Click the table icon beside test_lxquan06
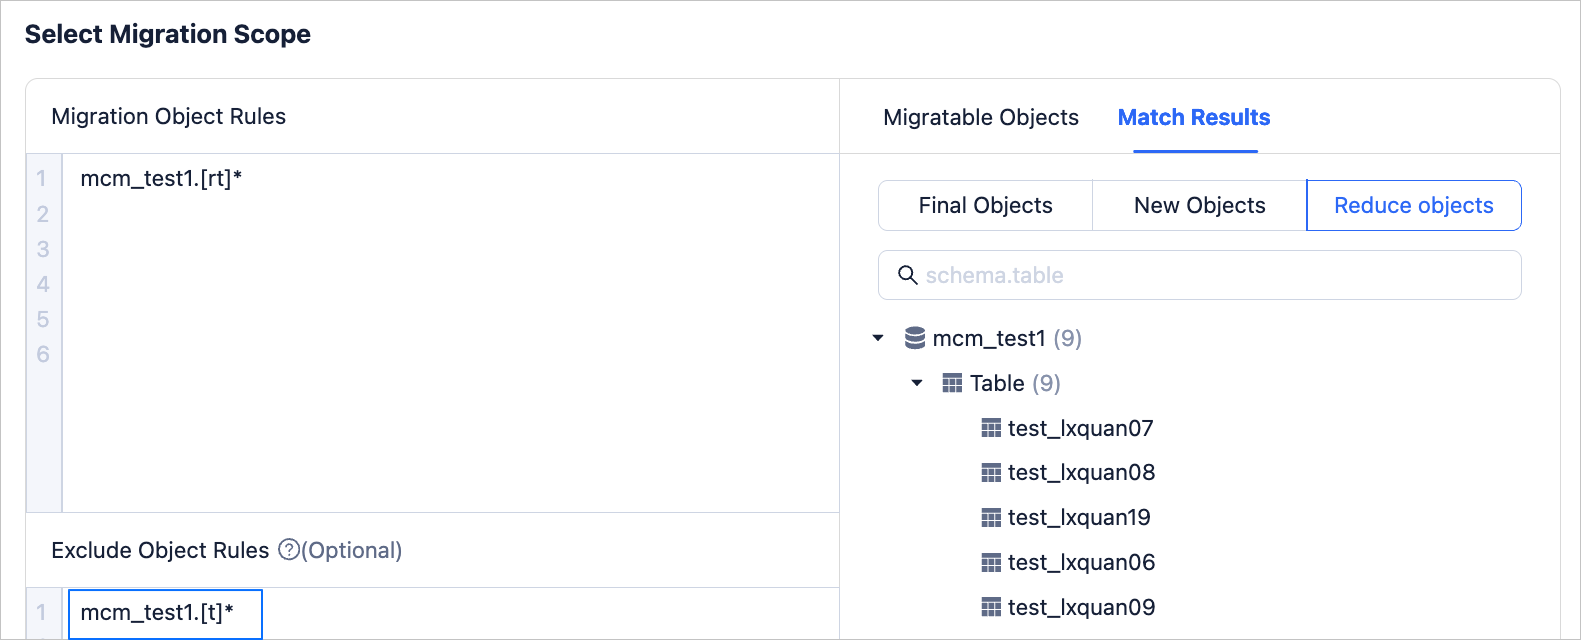 coord(991,562)
